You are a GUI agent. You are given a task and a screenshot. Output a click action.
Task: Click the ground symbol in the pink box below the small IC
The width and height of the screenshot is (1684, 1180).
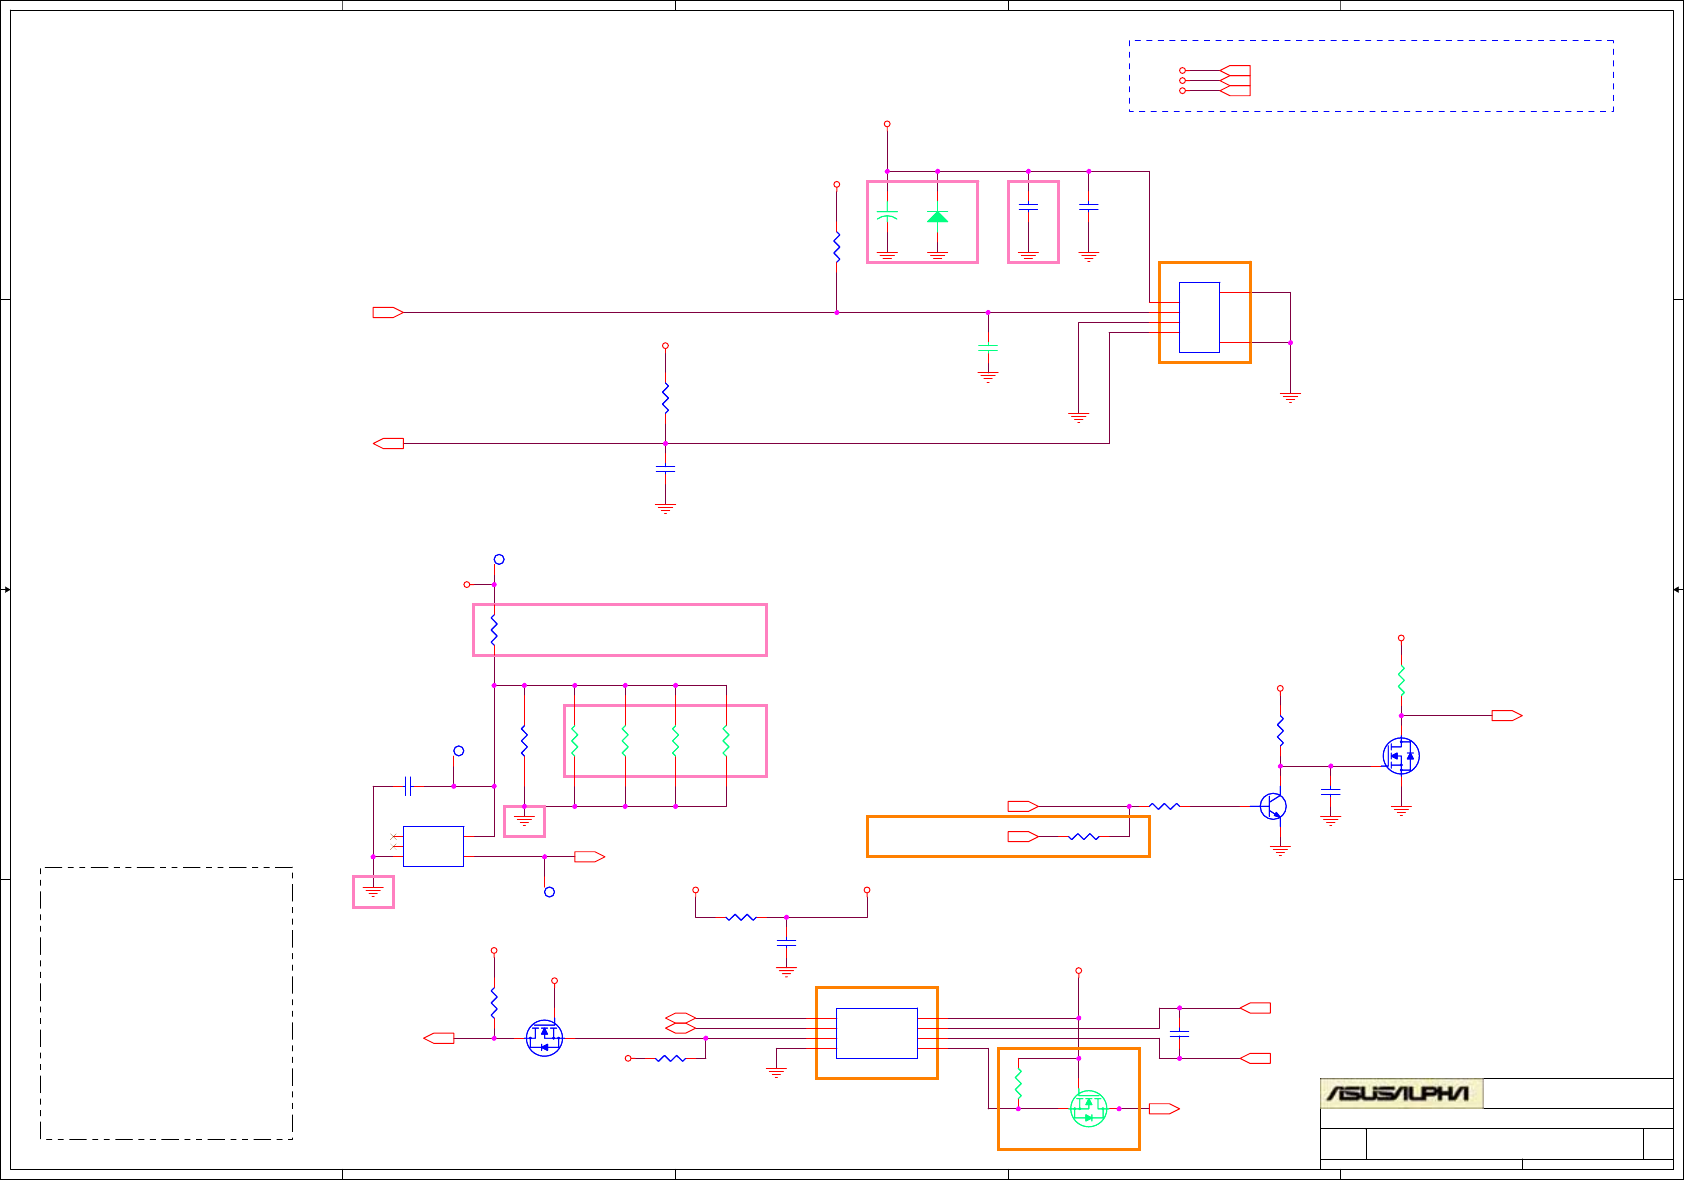[373, 891]
